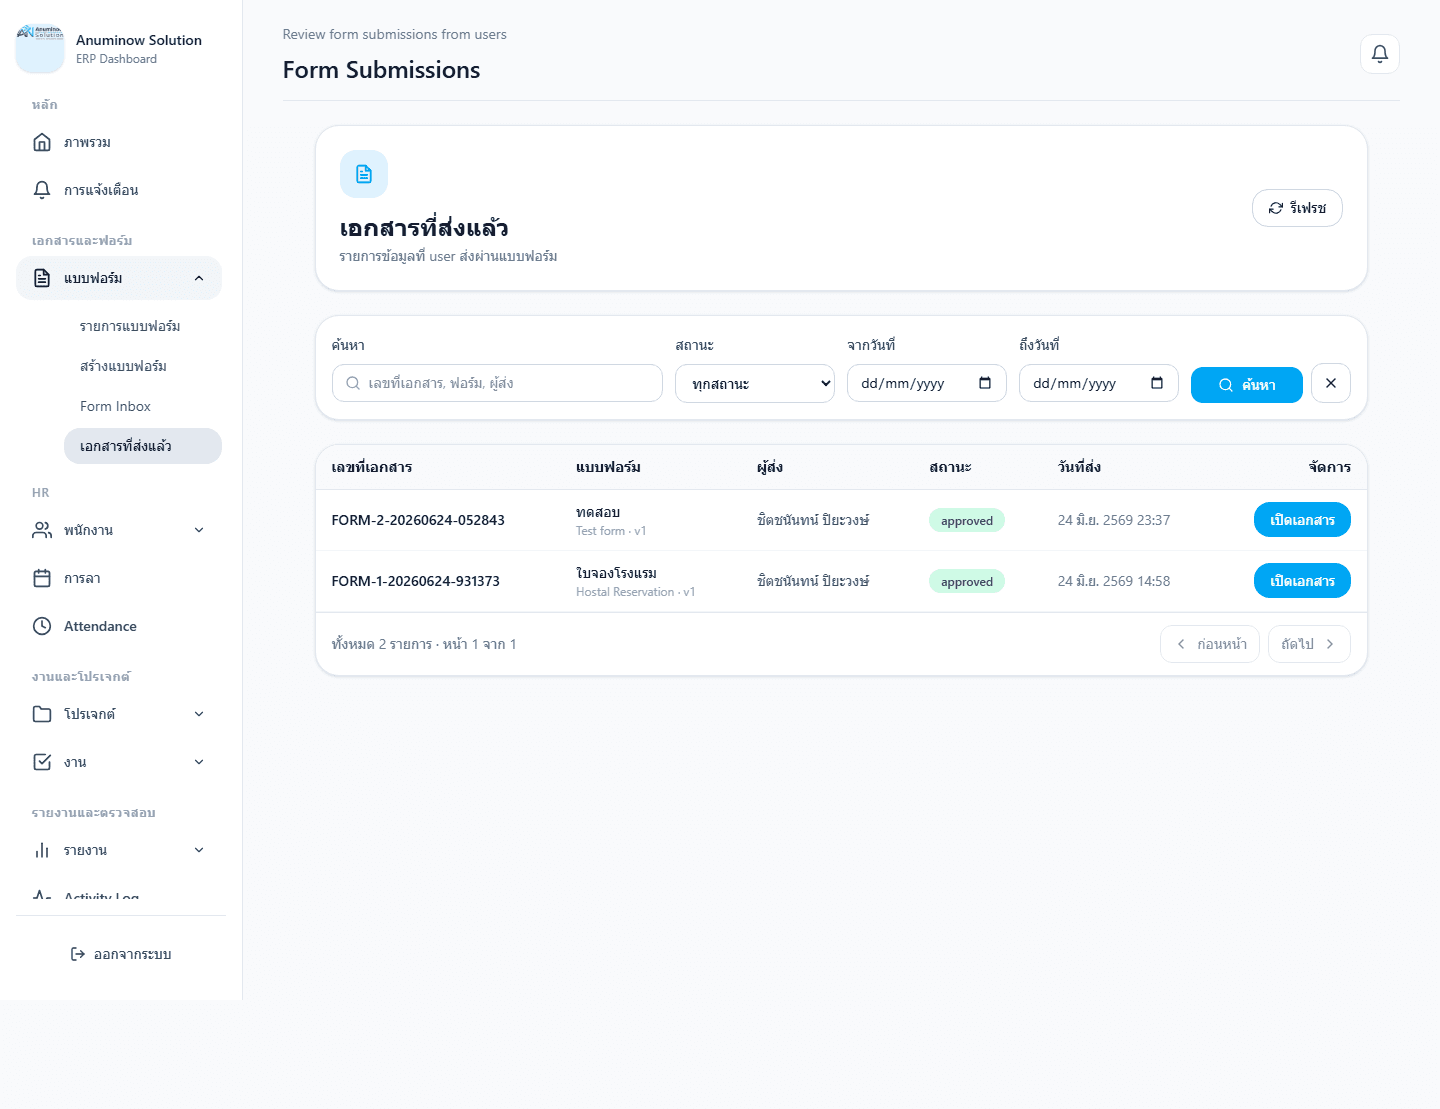Click the Anuminow Solution logo

pos(40,49)
